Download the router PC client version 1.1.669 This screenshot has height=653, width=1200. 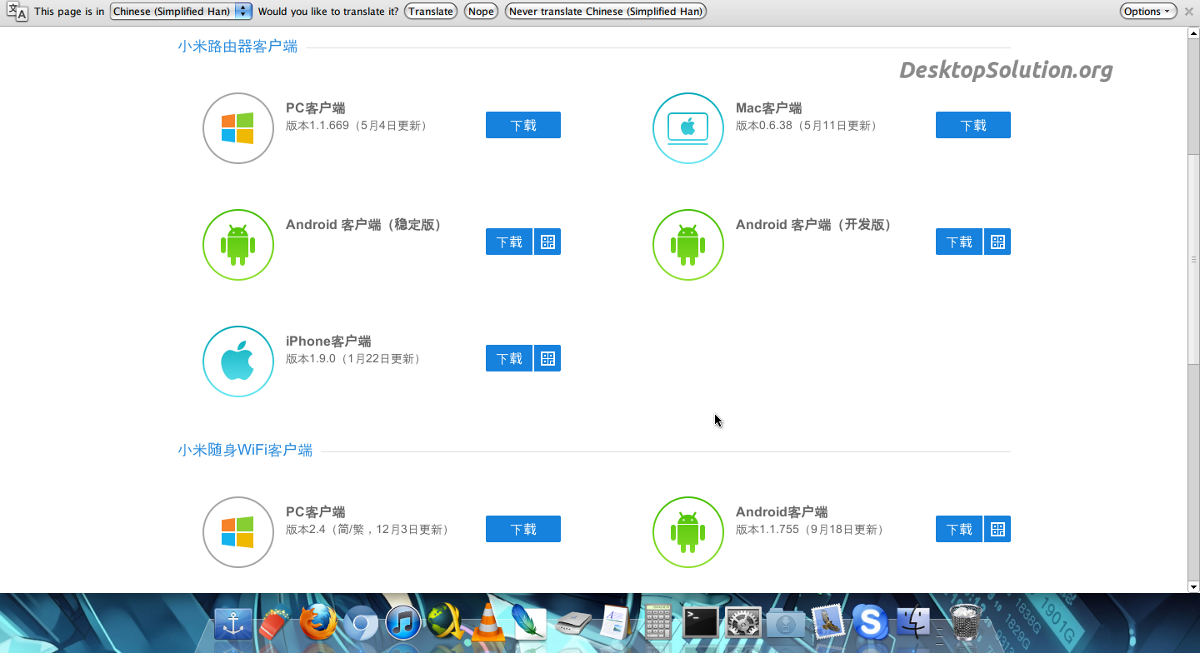[x=523, y=125]
